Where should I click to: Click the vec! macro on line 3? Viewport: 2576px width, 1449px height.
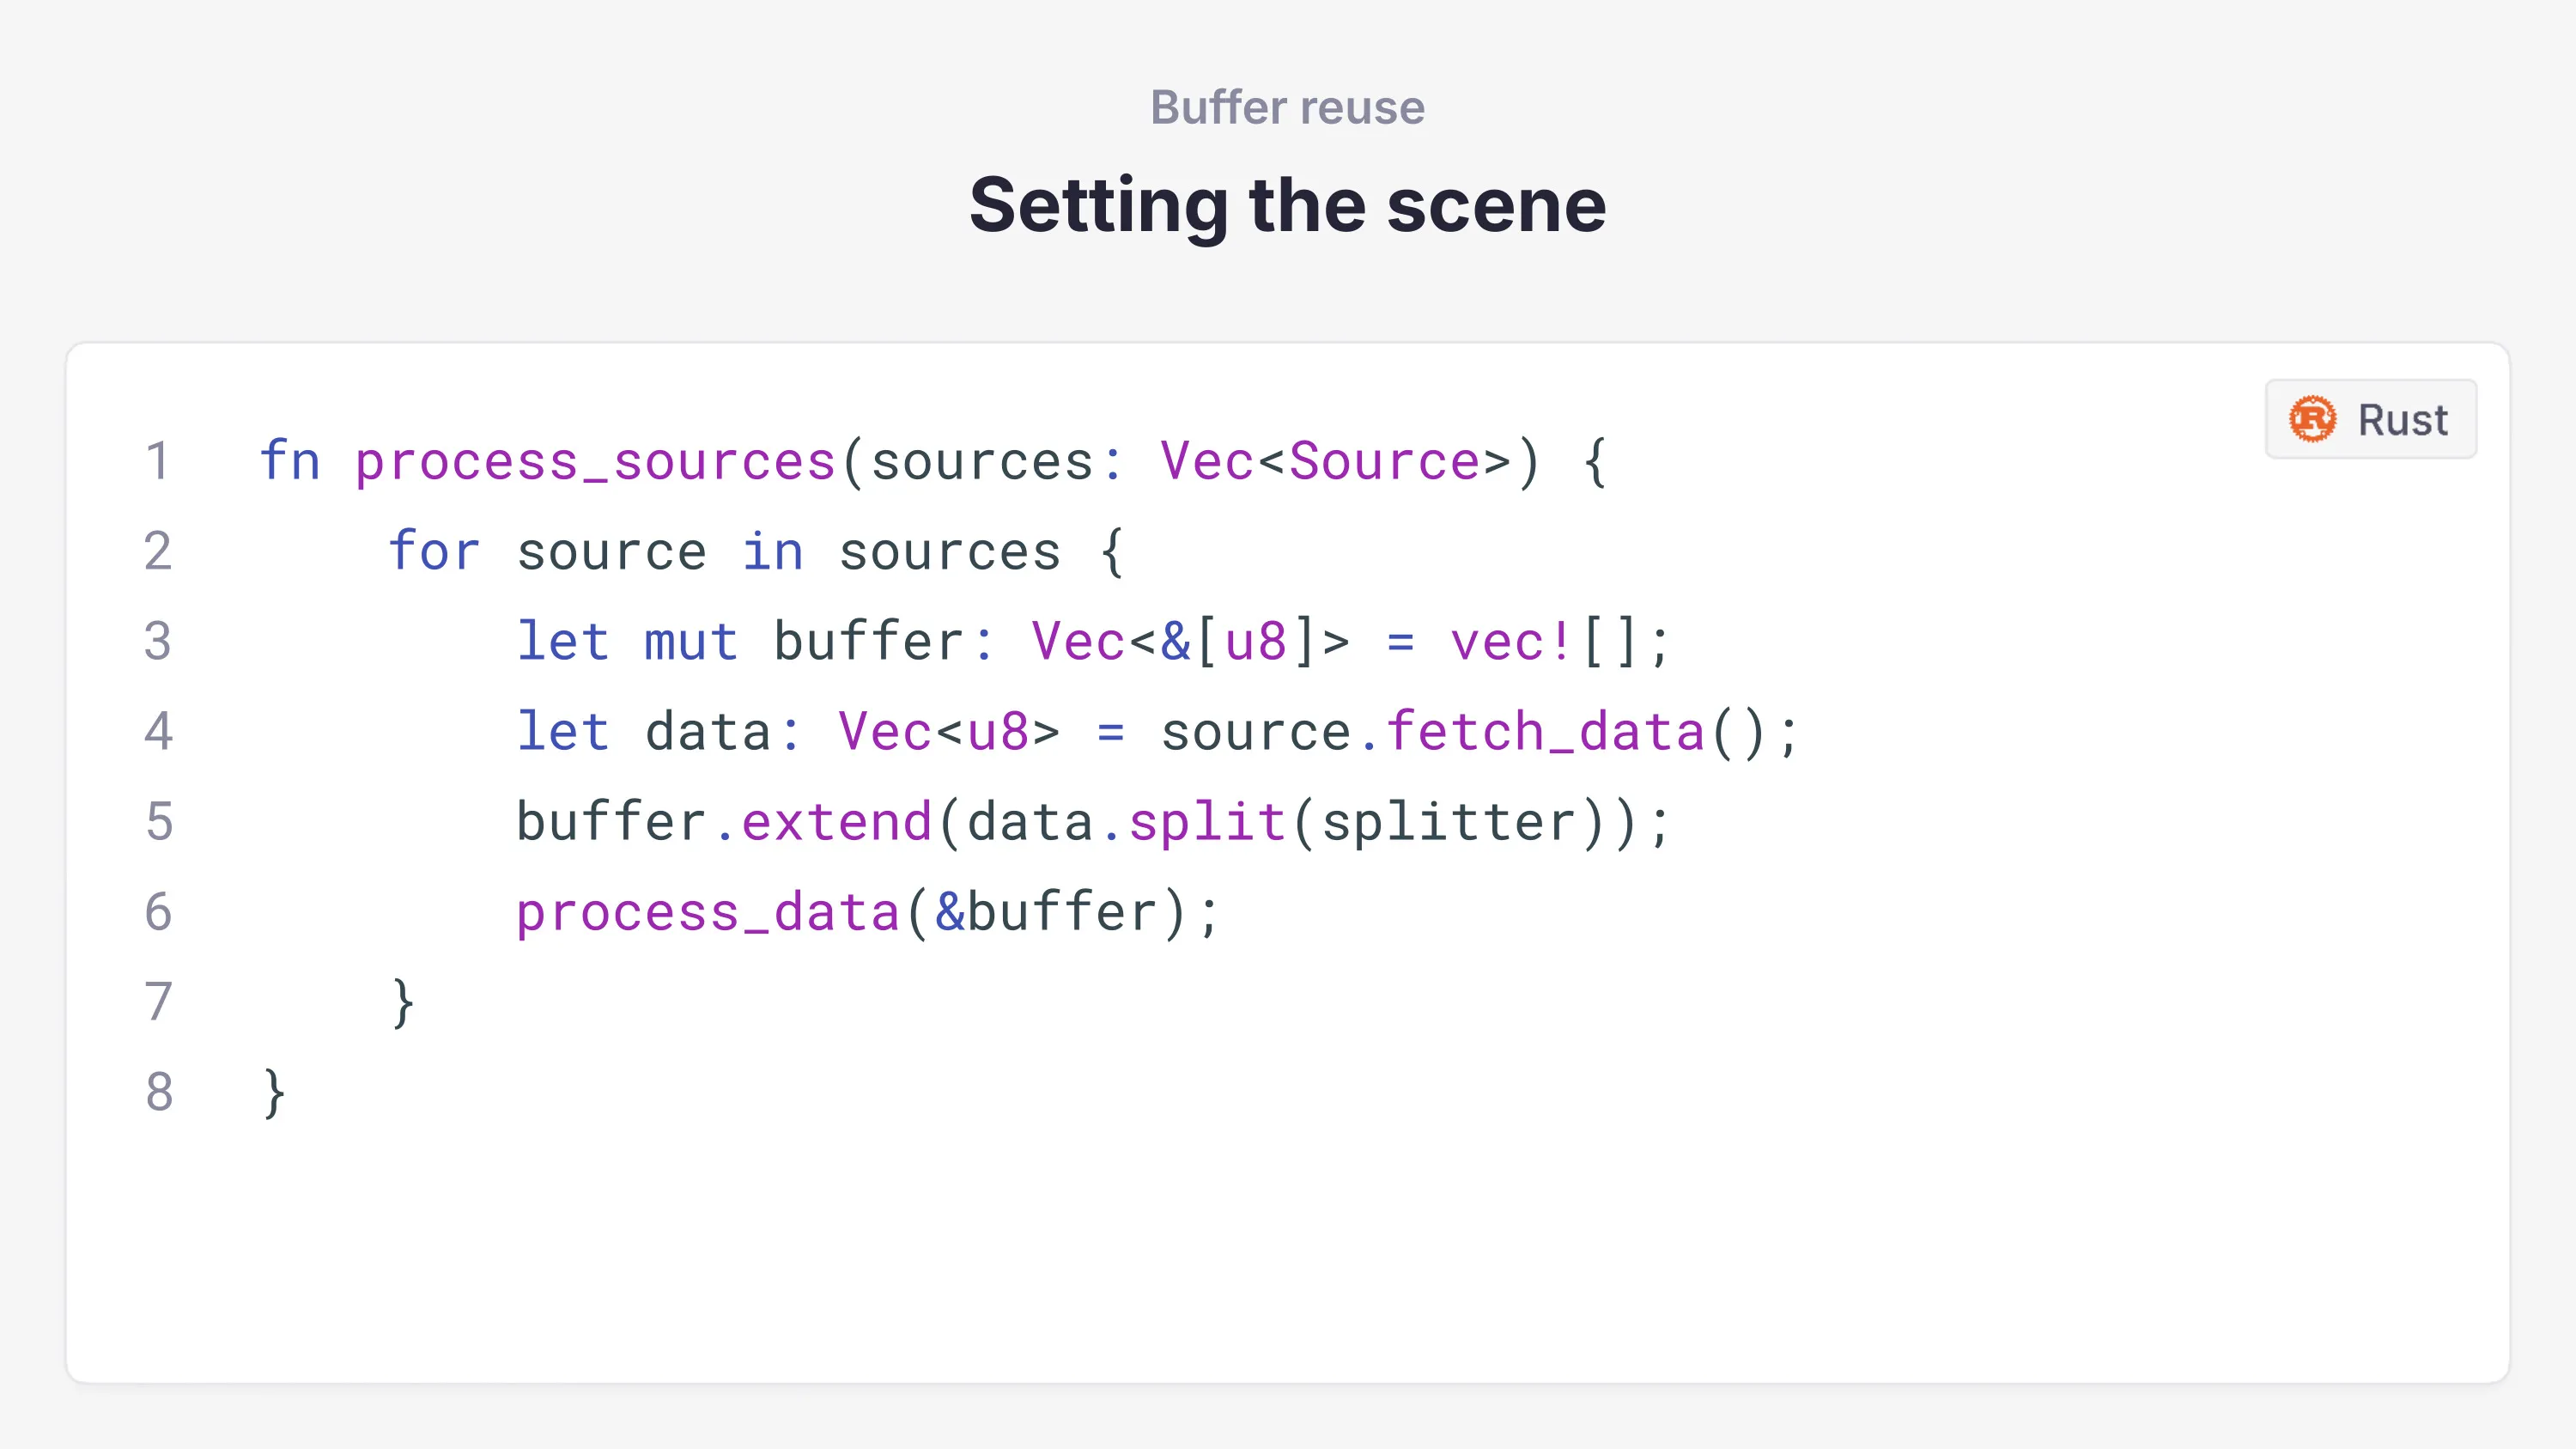point(1510,642)
